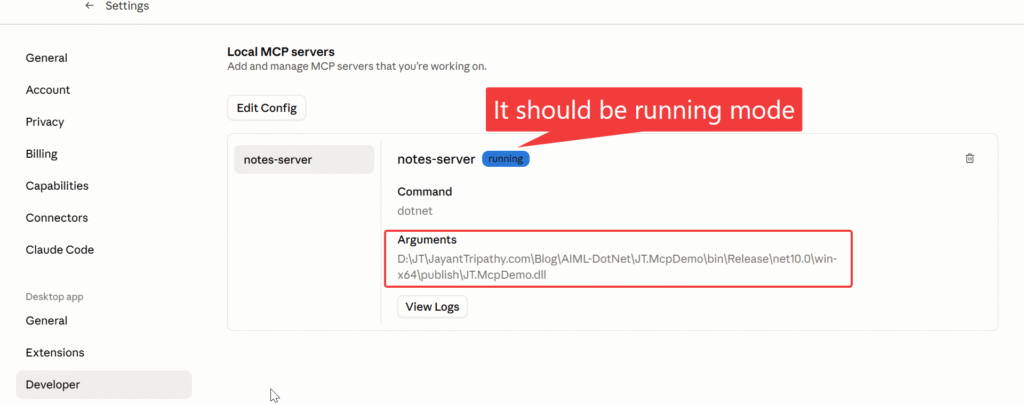Open the Account settings page

coord(48,90)
